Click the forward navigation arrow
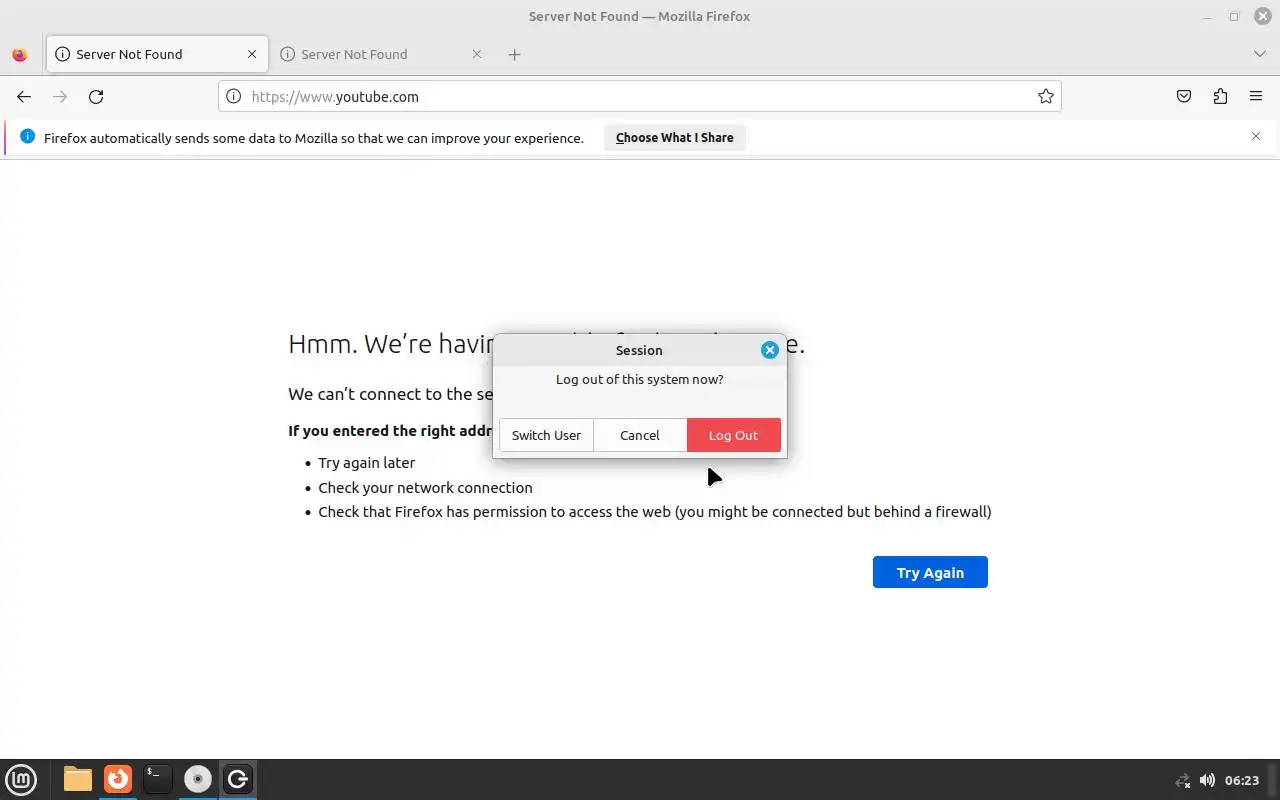This screenshot has height=800, width=1280. (x=60, y=96)
